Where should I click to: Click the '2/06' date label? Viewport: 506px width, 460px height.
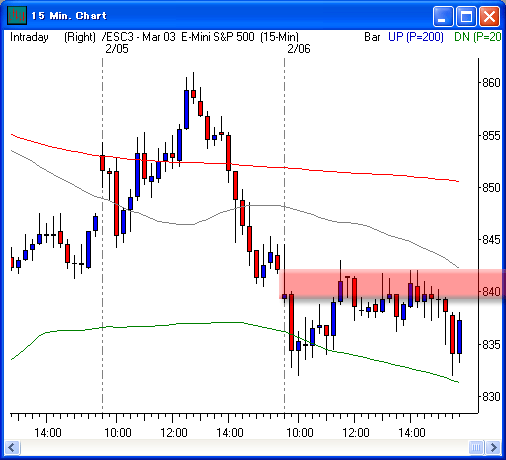(x=299, y=49)
